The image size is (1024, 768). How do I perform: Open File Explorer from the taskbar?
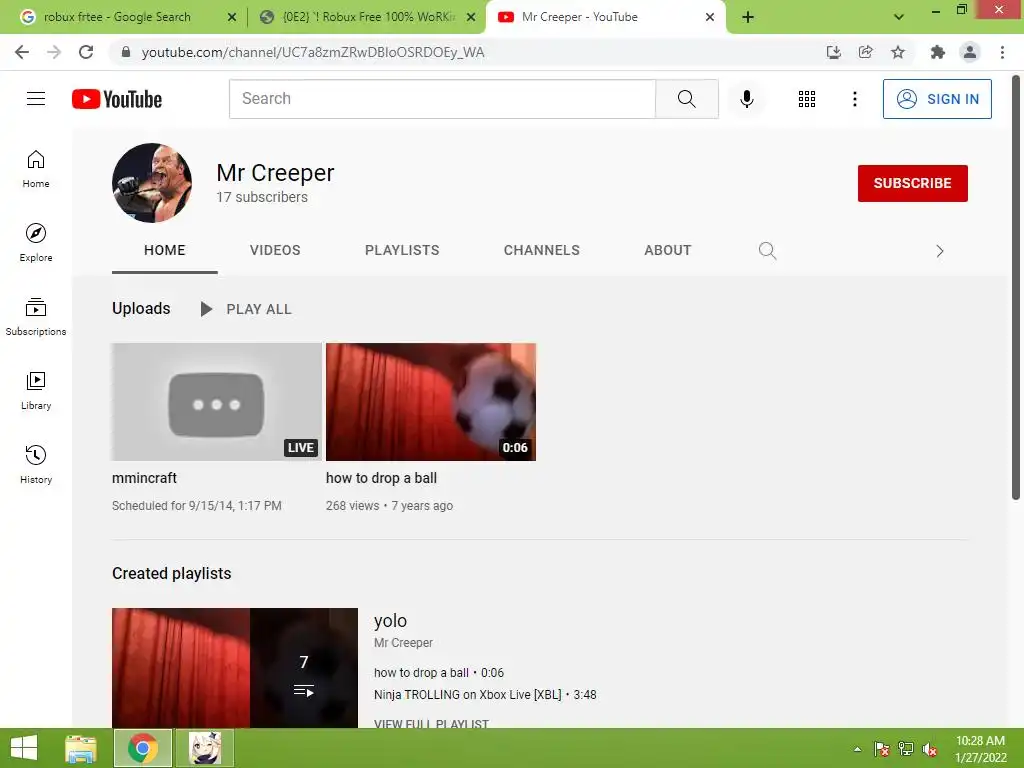(81, 748)
